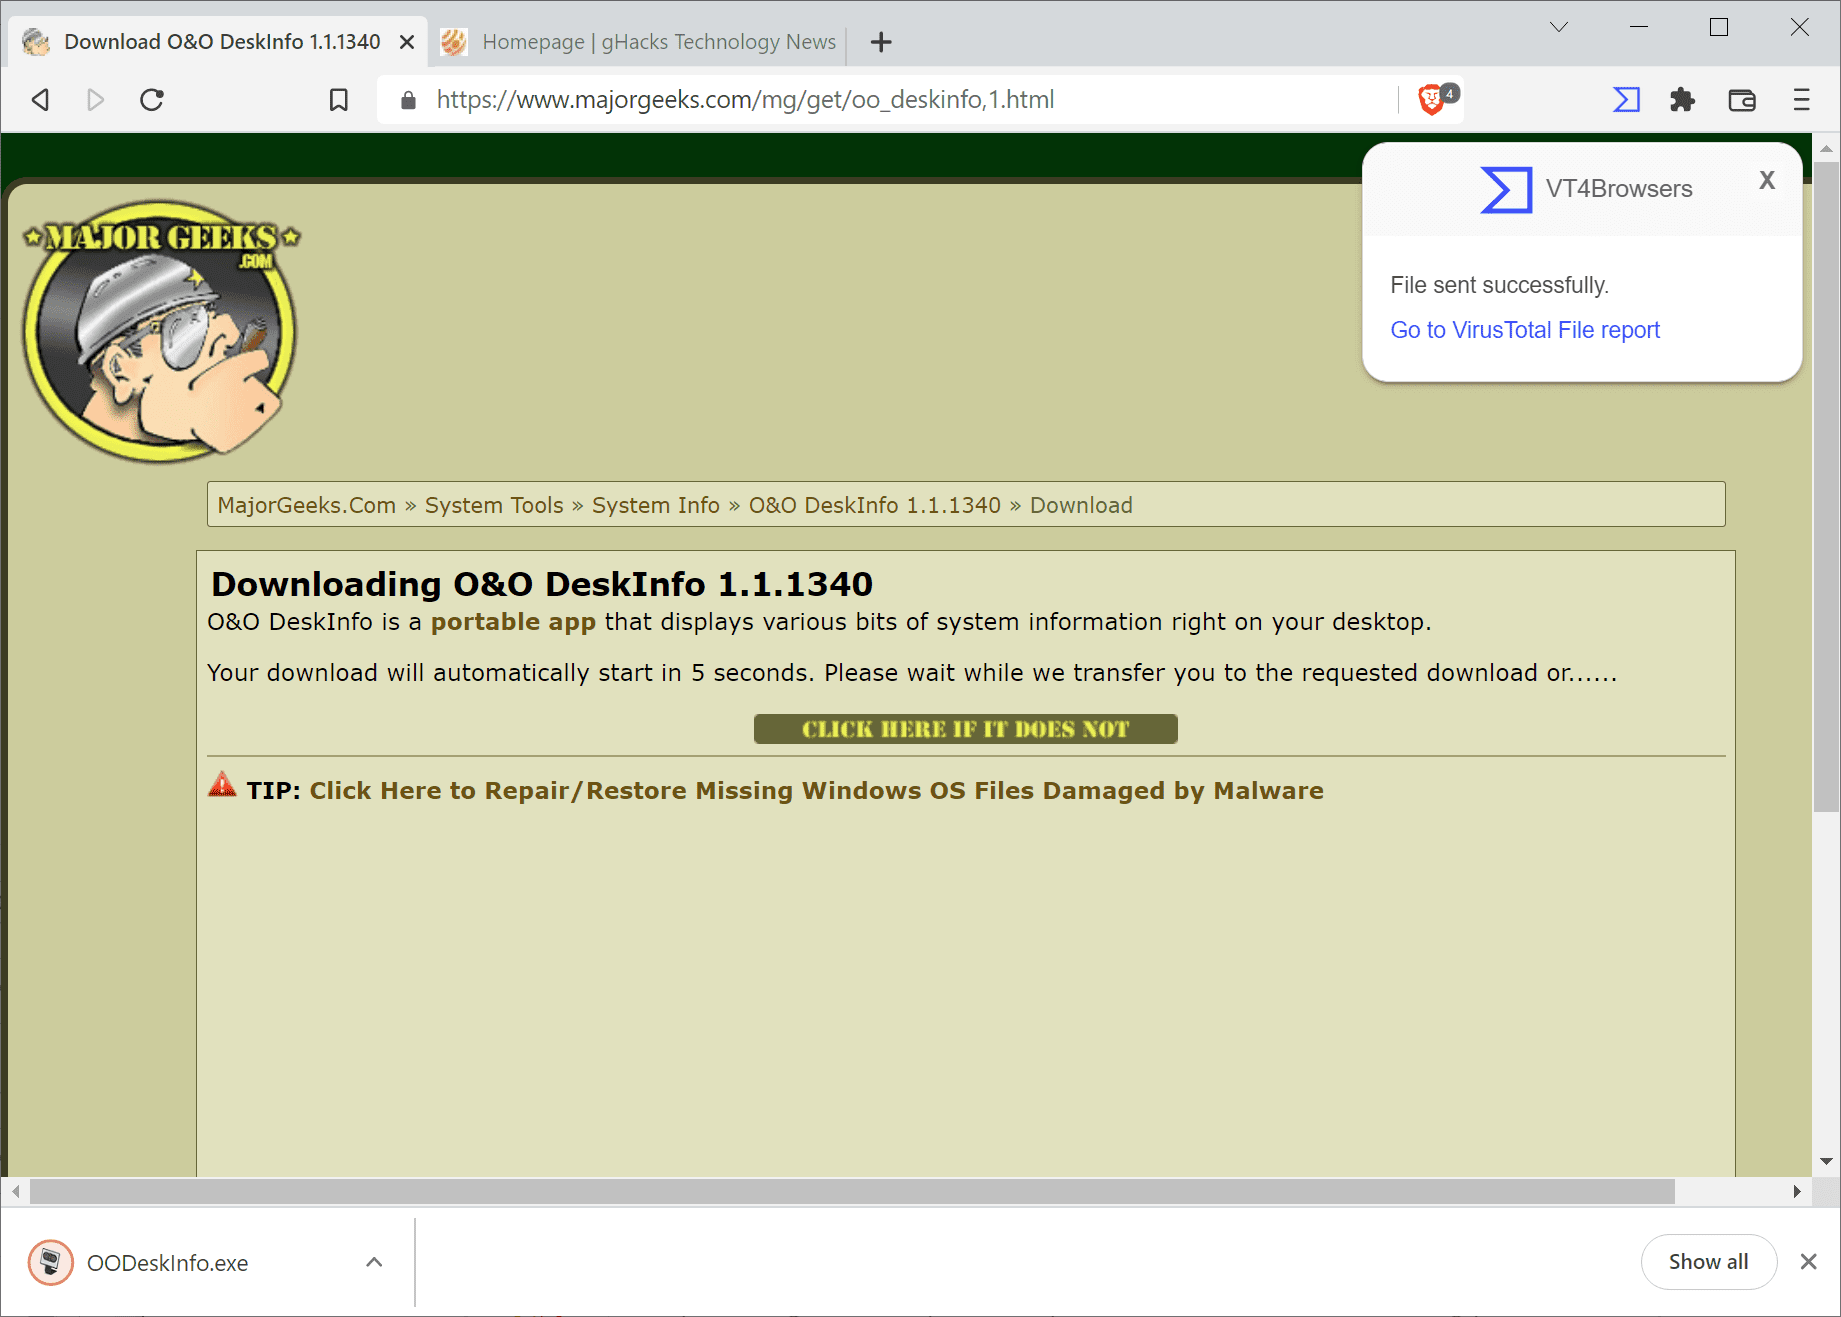
Task: Expand the OODeskInfo.exe download options chevron
Action: point(374,1262)
